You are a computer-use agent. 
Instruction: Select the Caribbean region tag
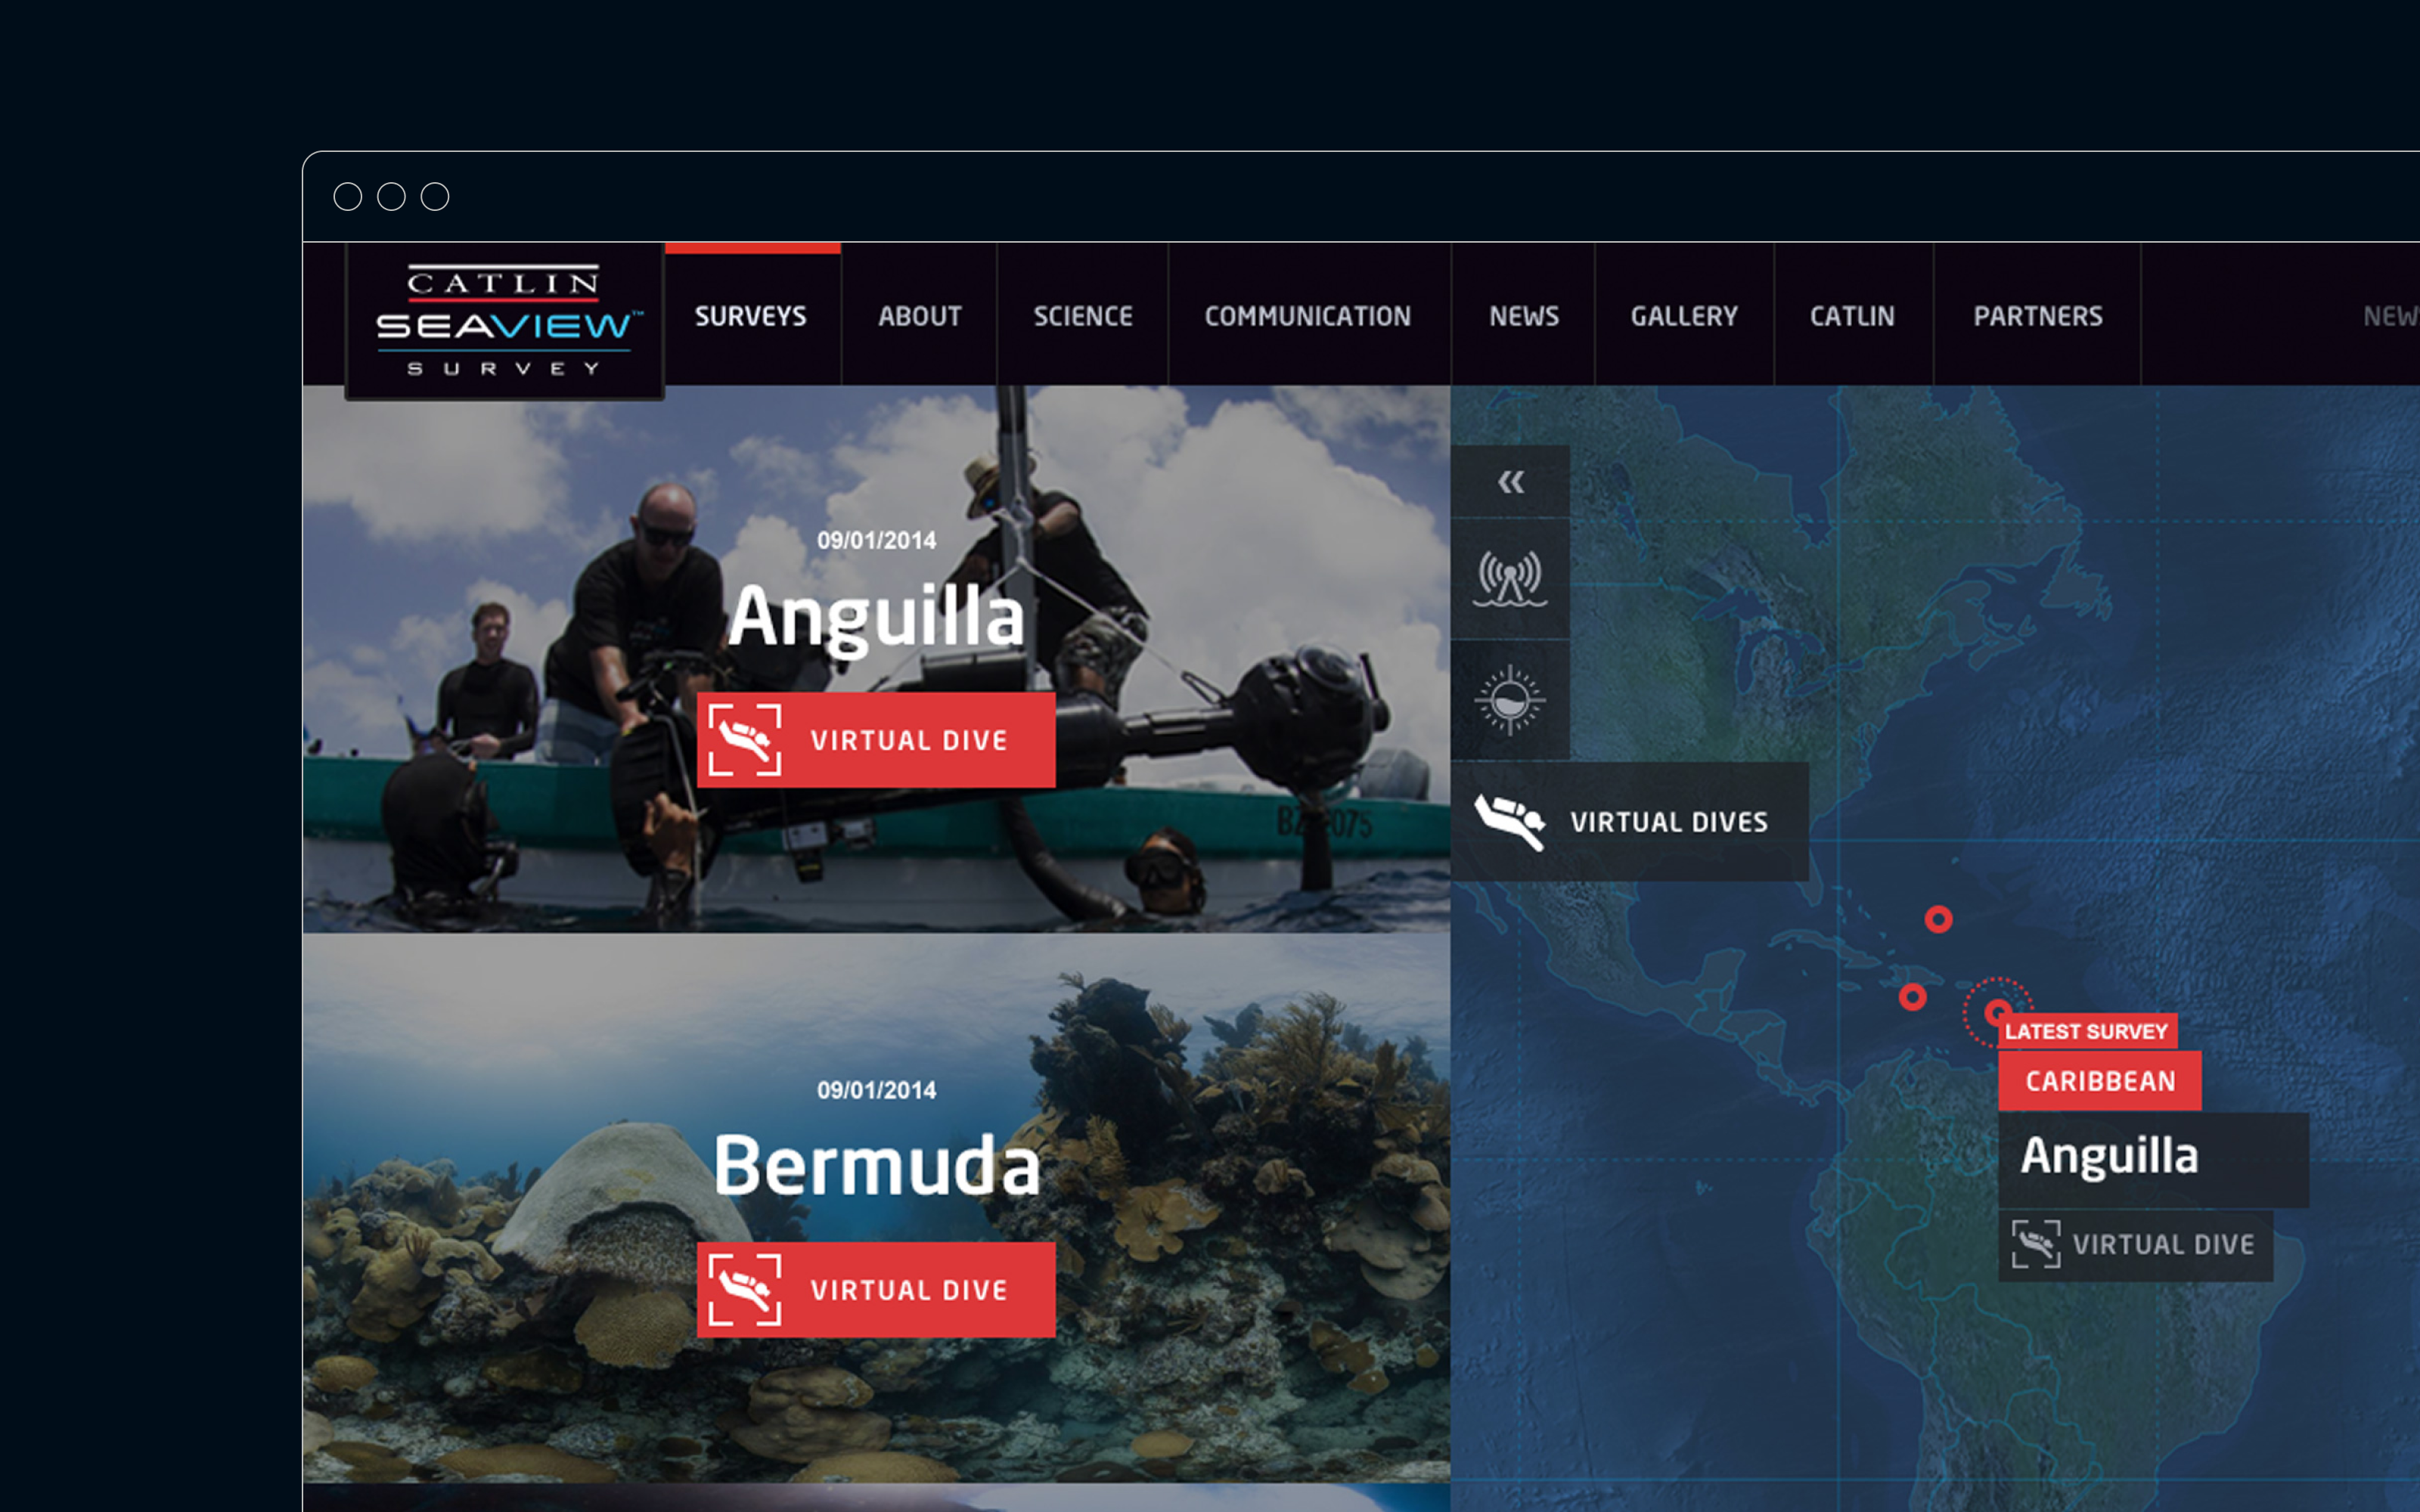tap(2100, 1081)
